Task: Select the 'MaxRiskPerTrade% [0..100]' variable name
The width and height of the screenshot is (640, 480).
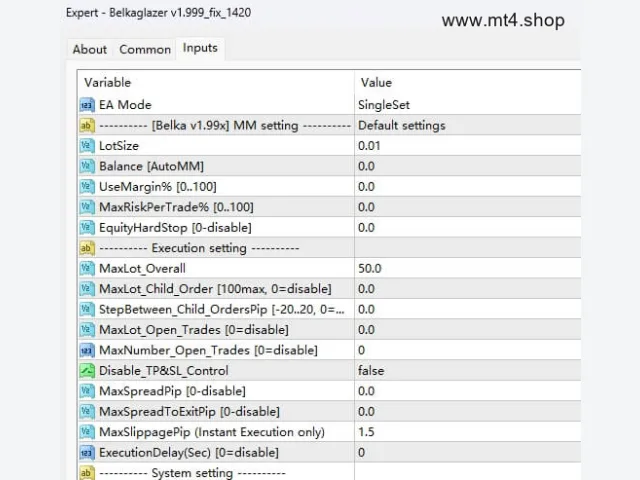Action: [x=176, y=207]
